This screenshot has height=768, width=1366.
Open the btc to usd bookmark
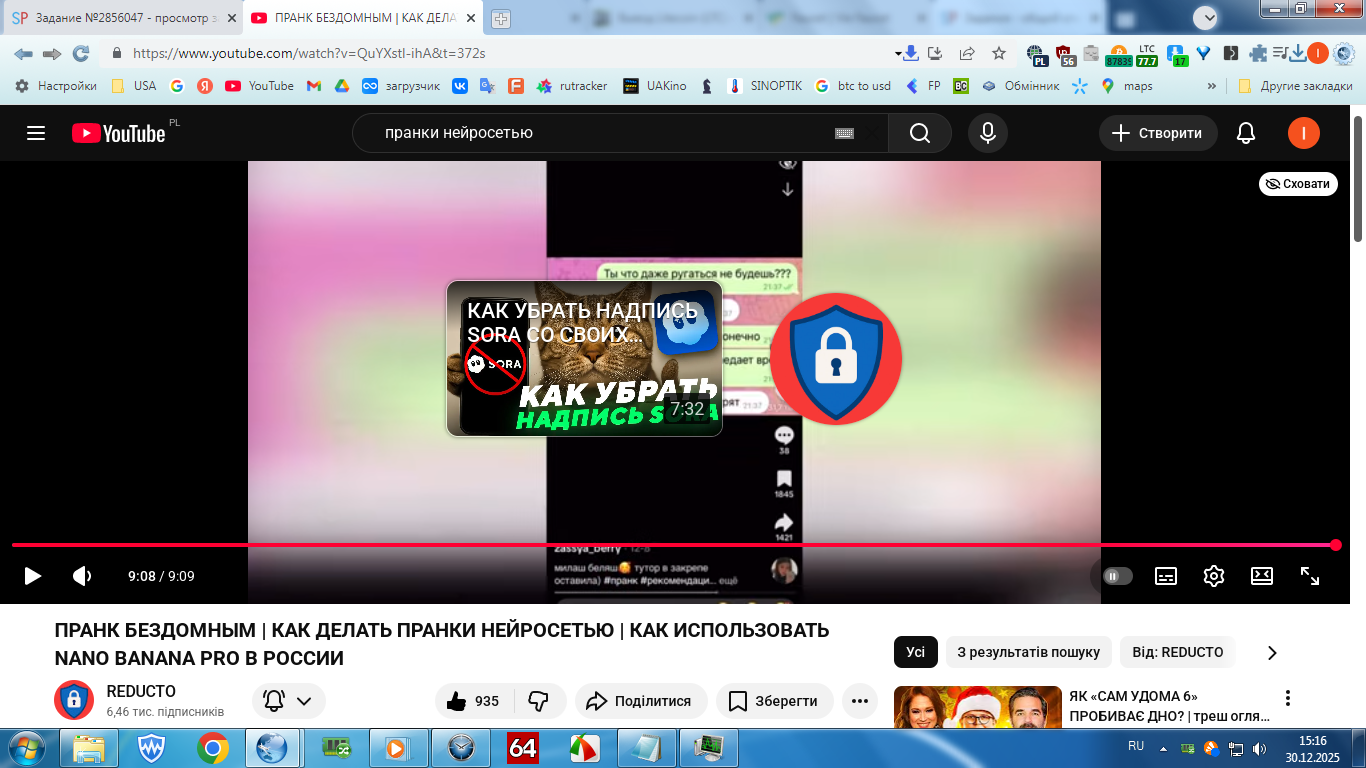click(x=853, y=86)
